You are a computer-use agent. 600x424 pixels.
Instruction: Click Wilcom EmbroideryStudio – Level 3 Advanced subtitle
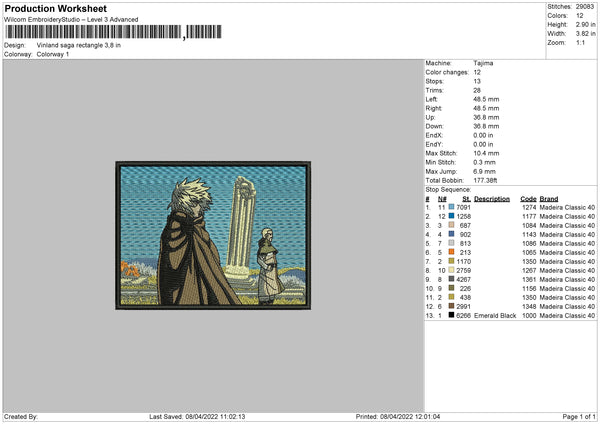71,20
